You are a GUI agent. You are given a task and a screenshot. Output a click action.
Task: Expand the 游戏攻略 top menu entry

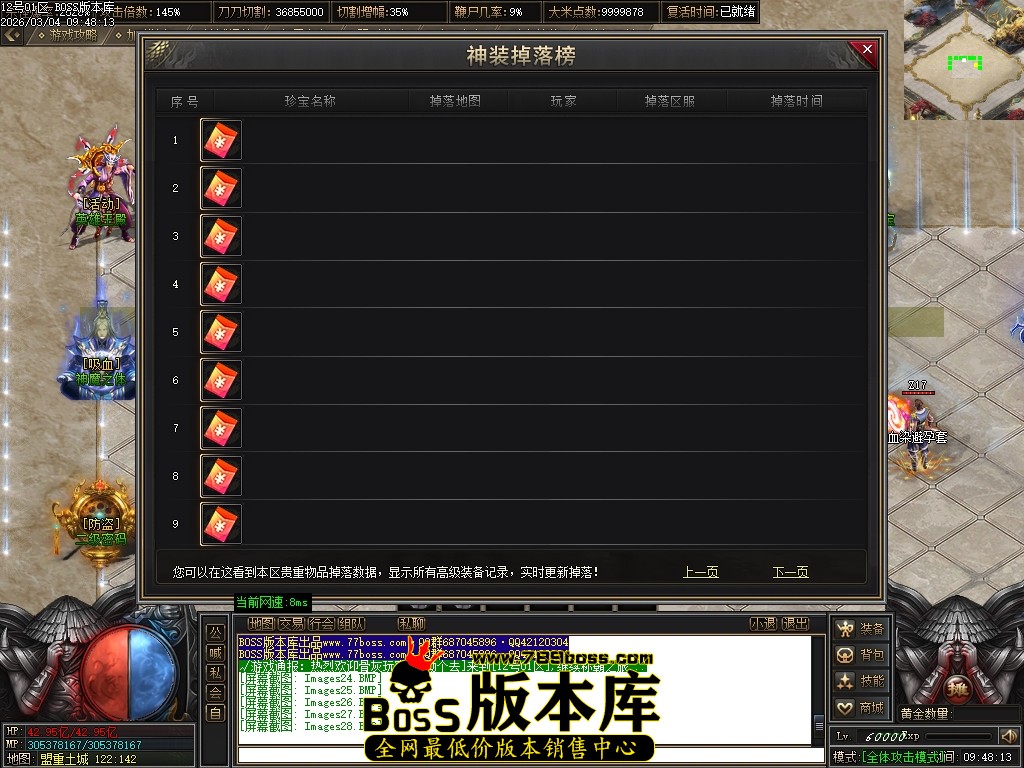[72, 35]
